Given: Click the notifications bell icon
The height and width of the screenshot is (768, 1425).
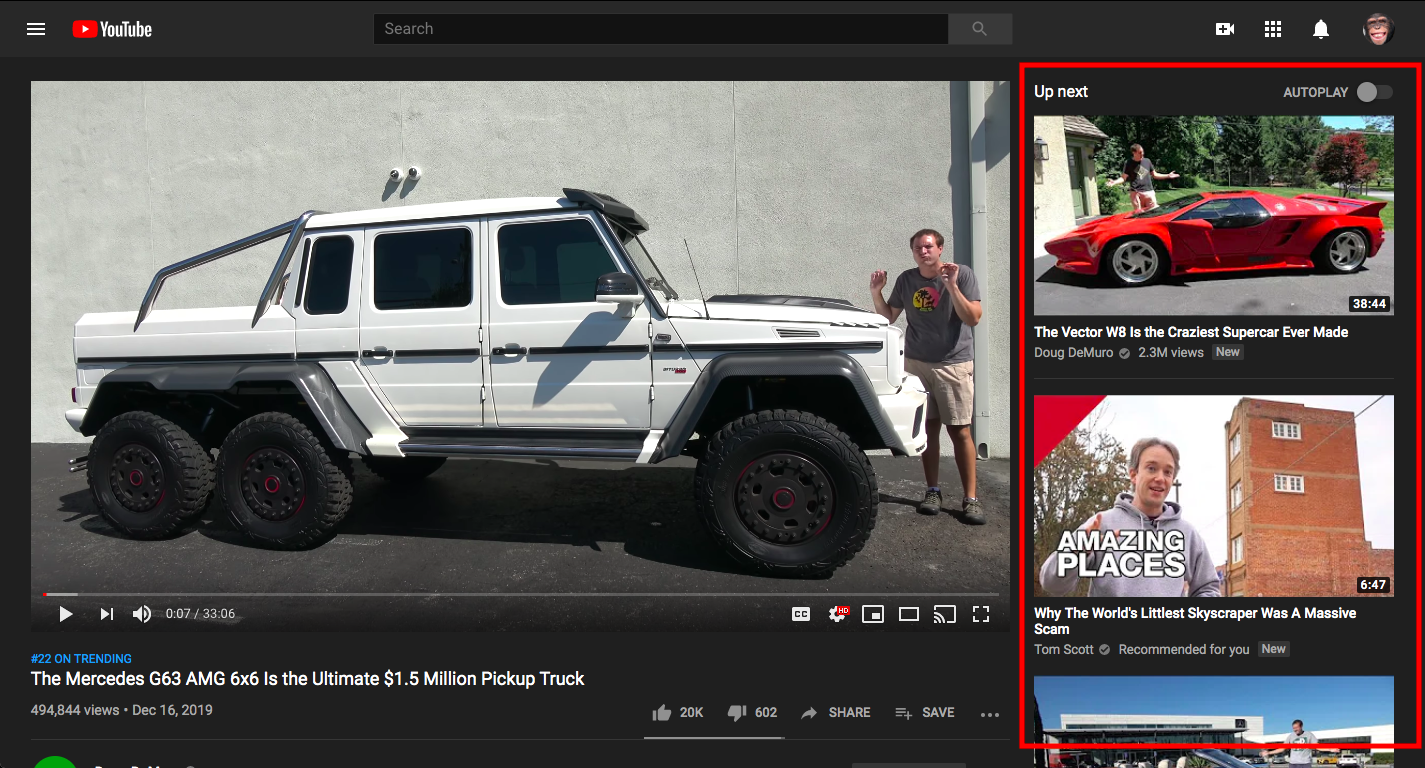Looking at the screenshot, I should [x=1320, y=28].
